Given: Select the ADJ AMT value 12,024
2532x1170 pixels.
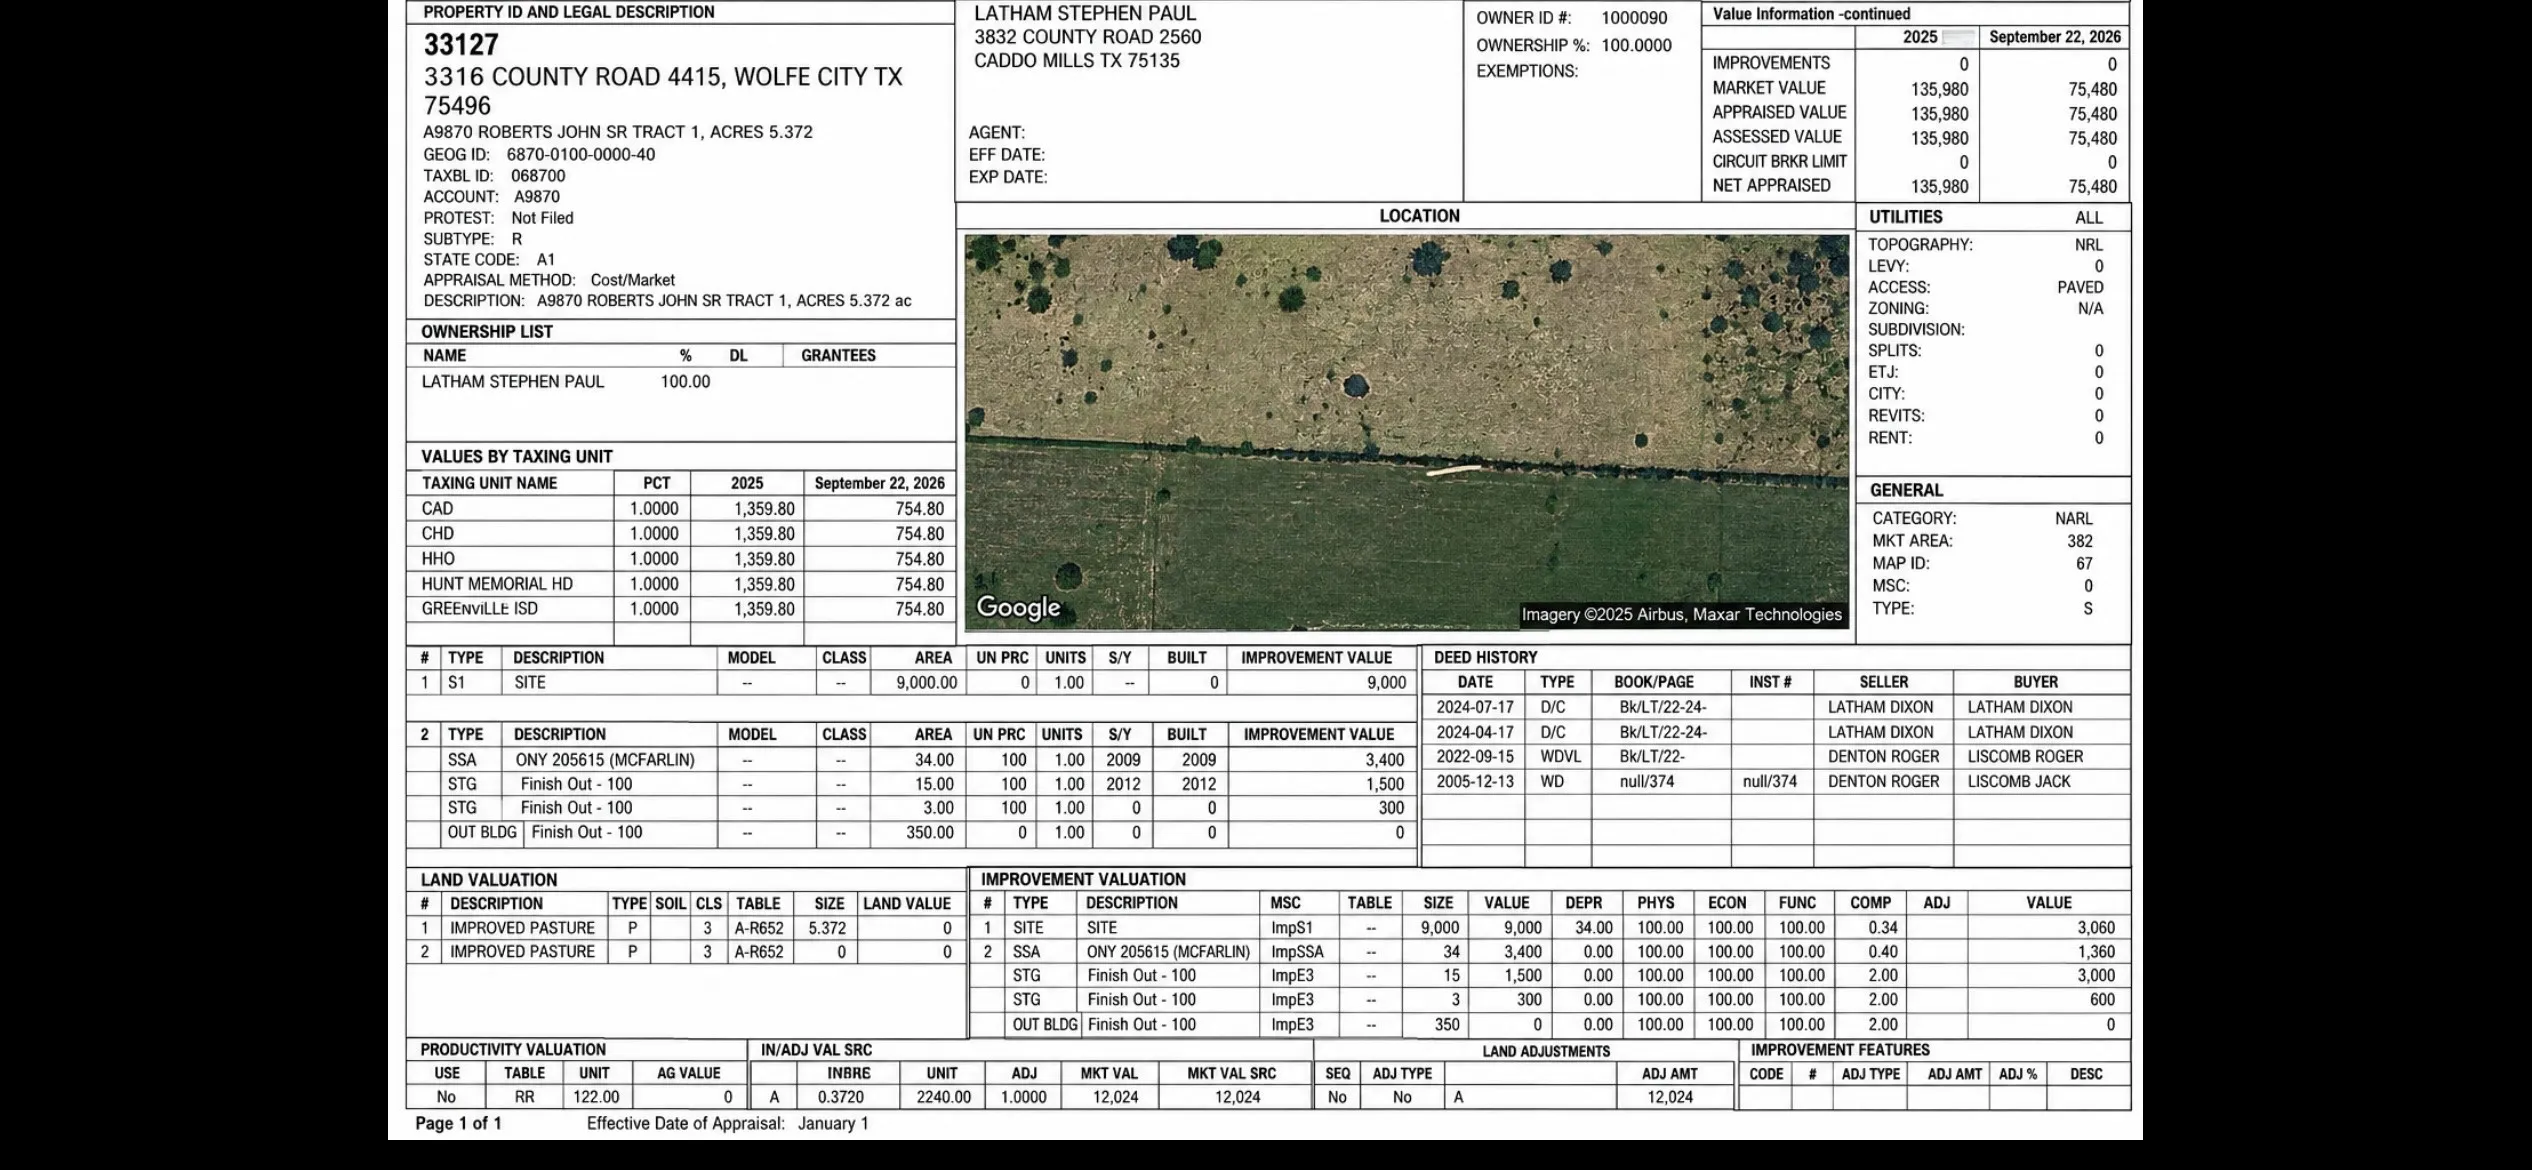Looking at the screenshot, I should (1670, 1097).
